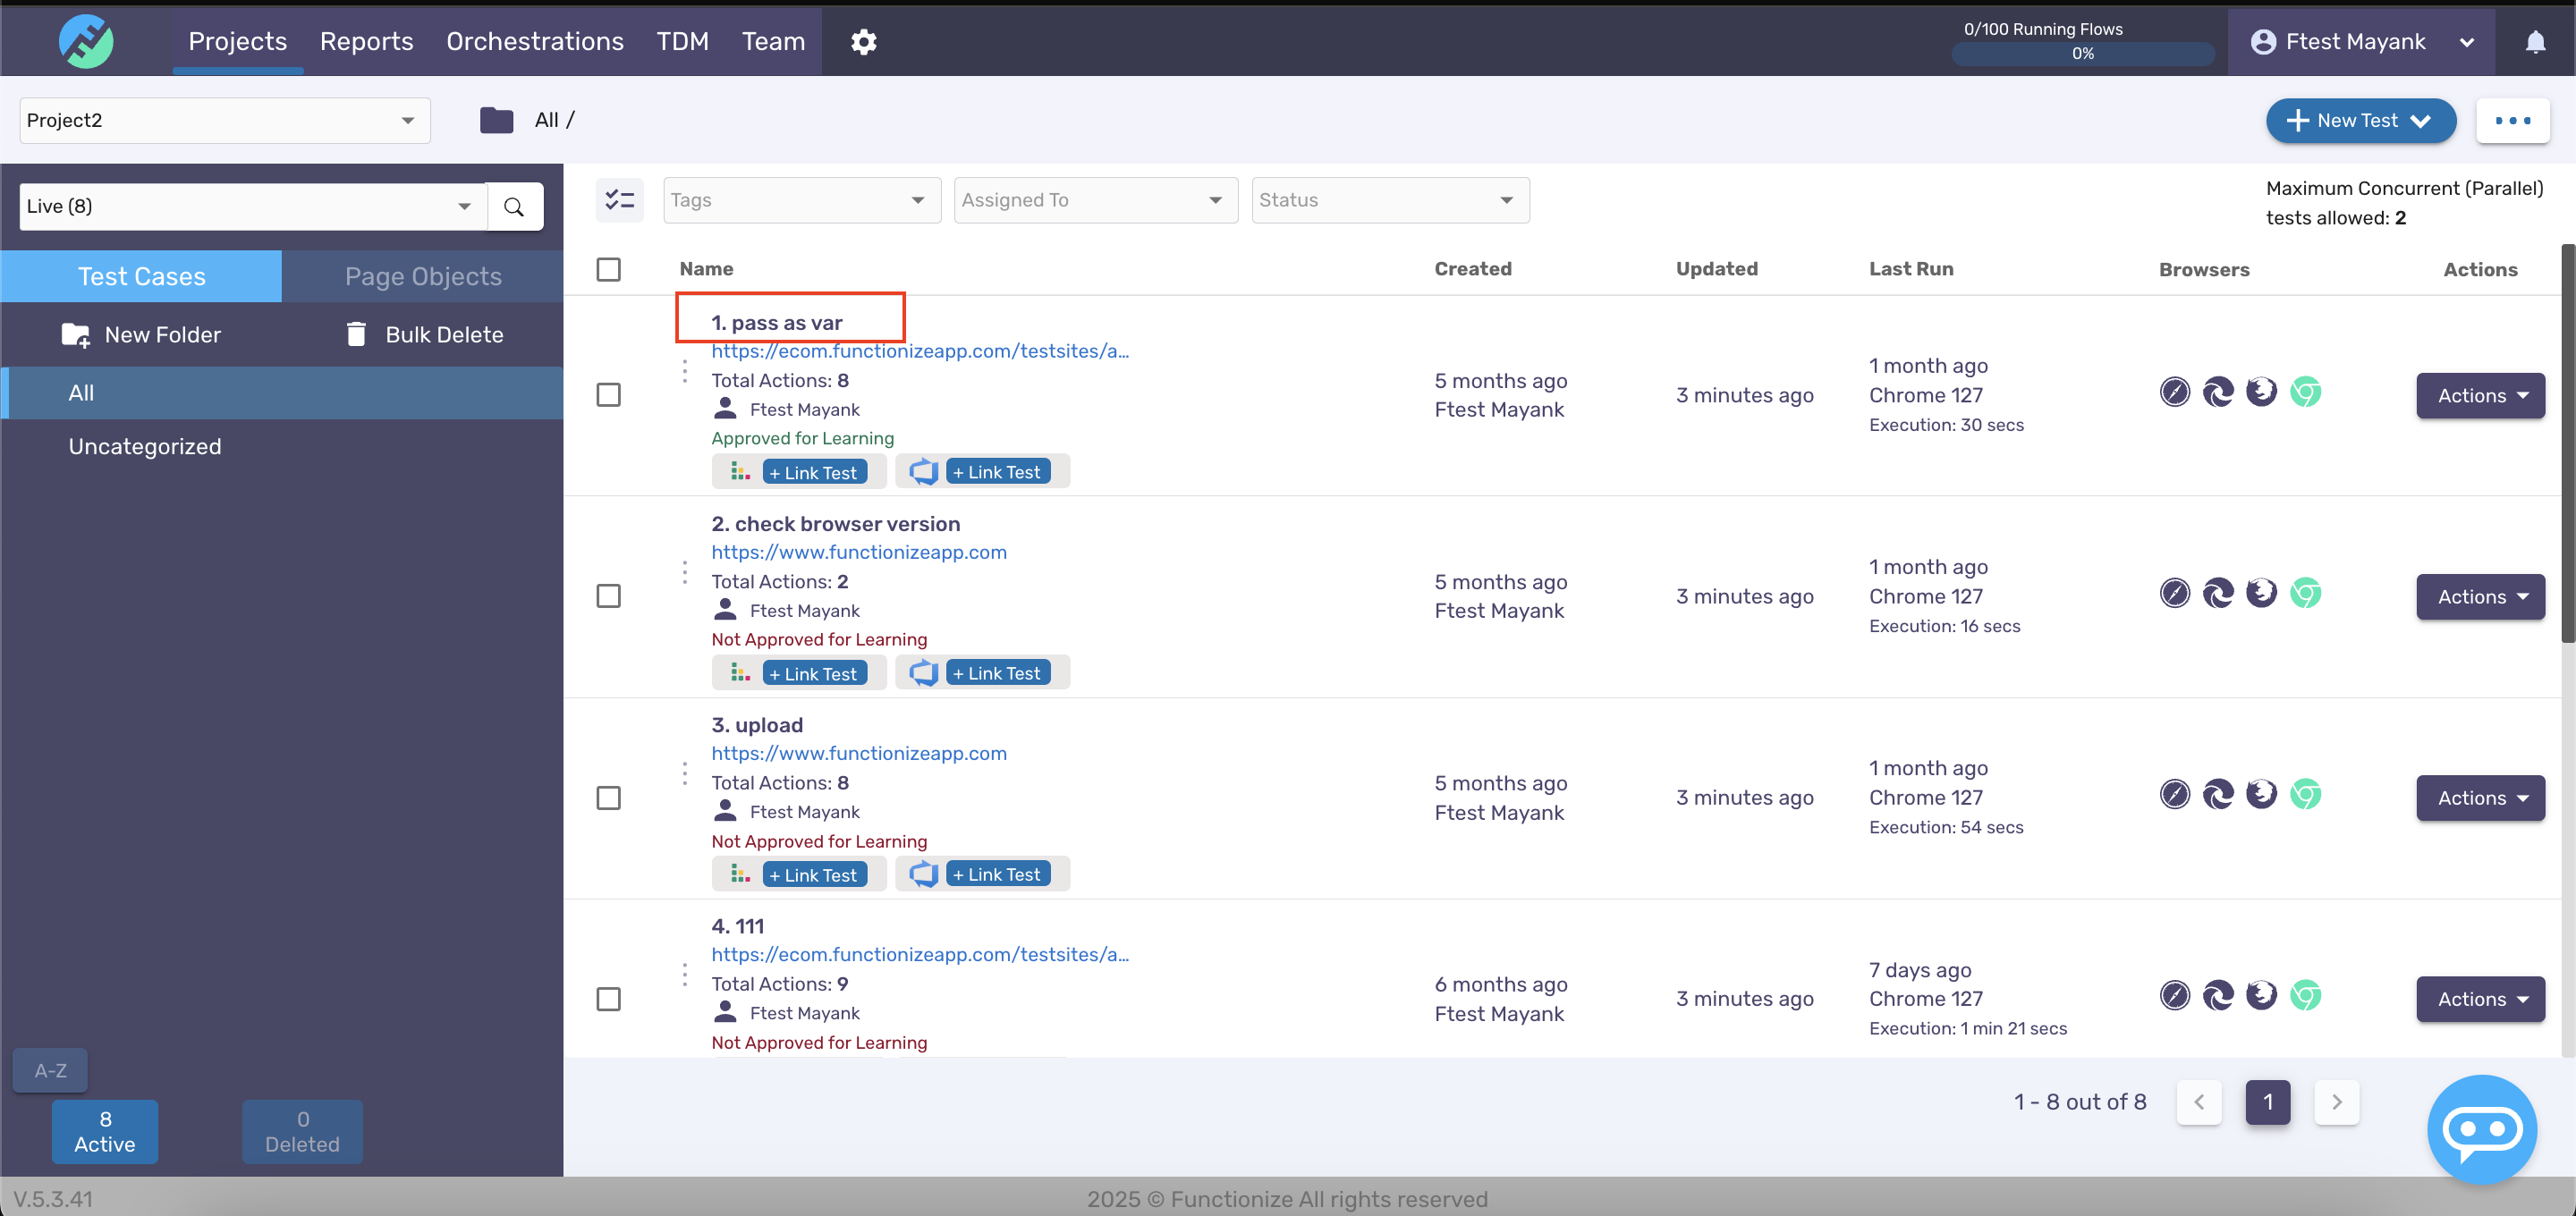Image resolution: width=2576 pixels, height=1216 pixels.
Task: Select page 1 in pagination
Action: (2268, 1102)
